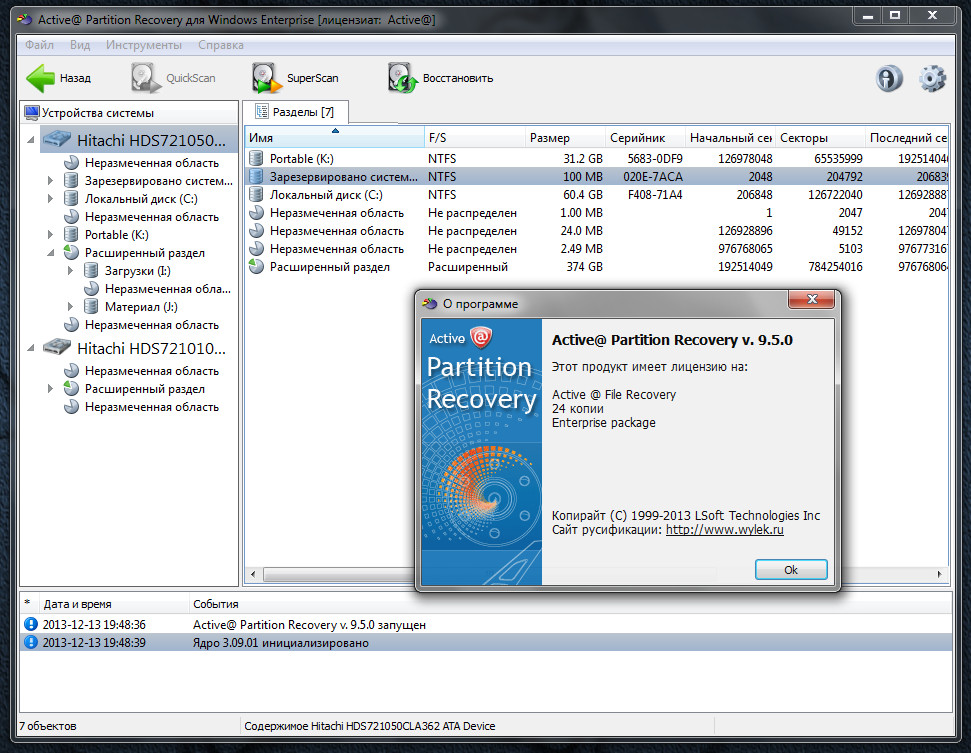
Task: Click horizontal scrollbar right arrow
Action: tap(940, 575)
